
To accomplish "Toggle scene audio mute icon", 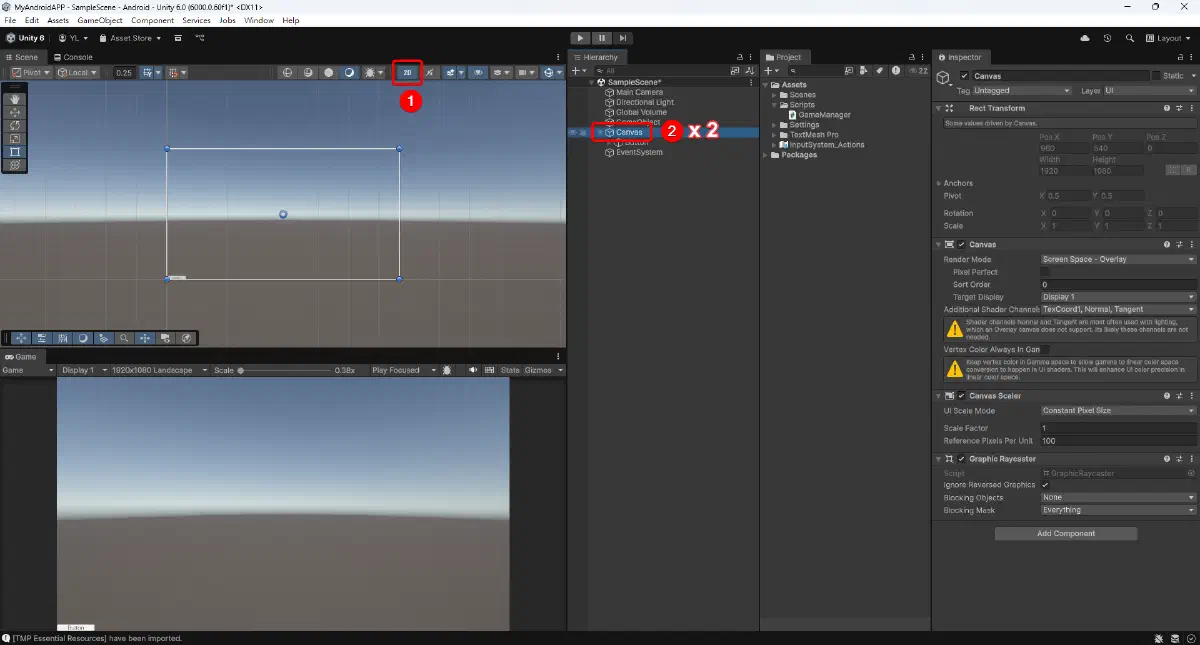I will pyautogui.click(x=432, y=72).
